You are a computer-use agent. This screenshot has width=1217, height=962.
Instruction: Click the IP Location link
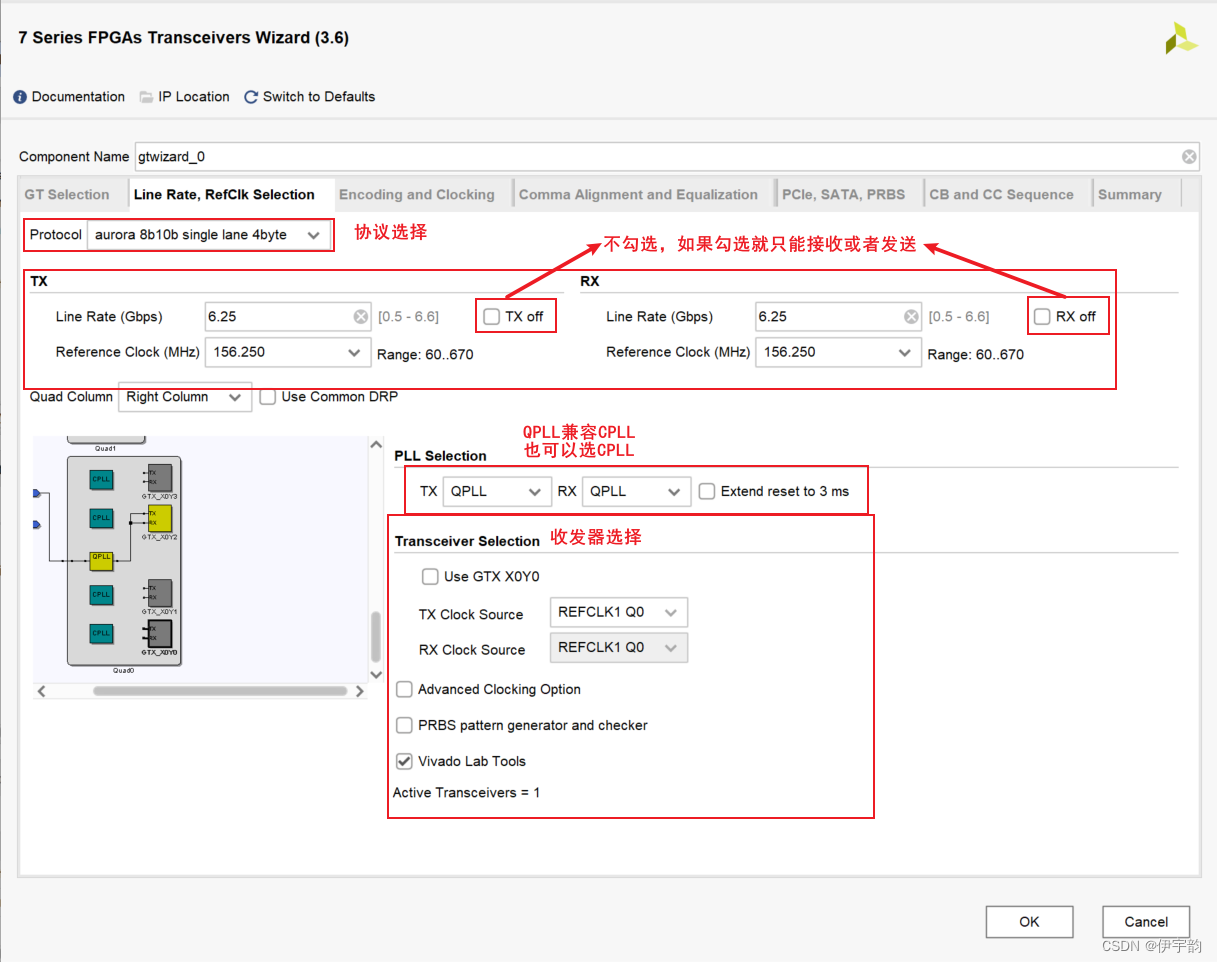pyautogui.click(x=194, y=97)
